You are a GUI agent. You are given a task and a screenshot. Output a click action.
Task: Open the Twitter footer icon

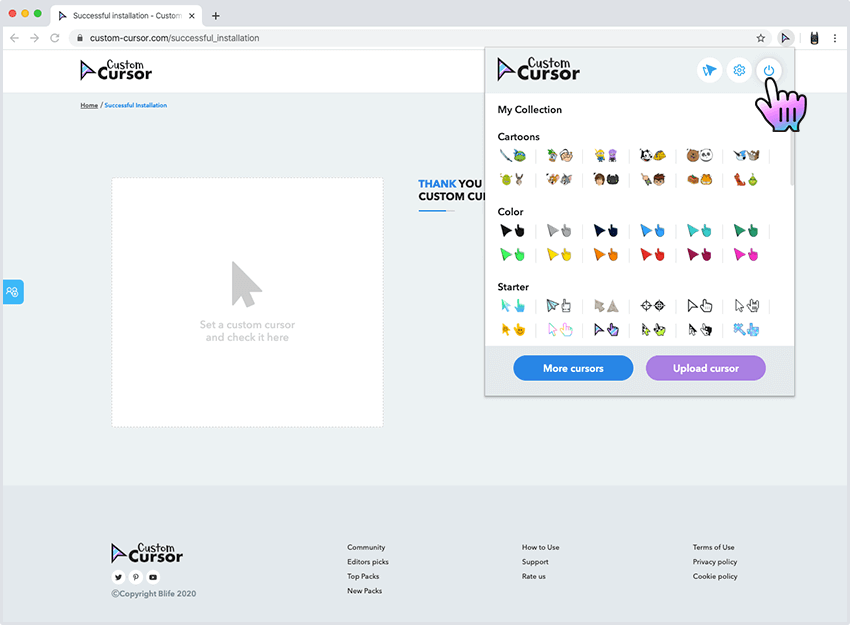[x=118, y=577]
